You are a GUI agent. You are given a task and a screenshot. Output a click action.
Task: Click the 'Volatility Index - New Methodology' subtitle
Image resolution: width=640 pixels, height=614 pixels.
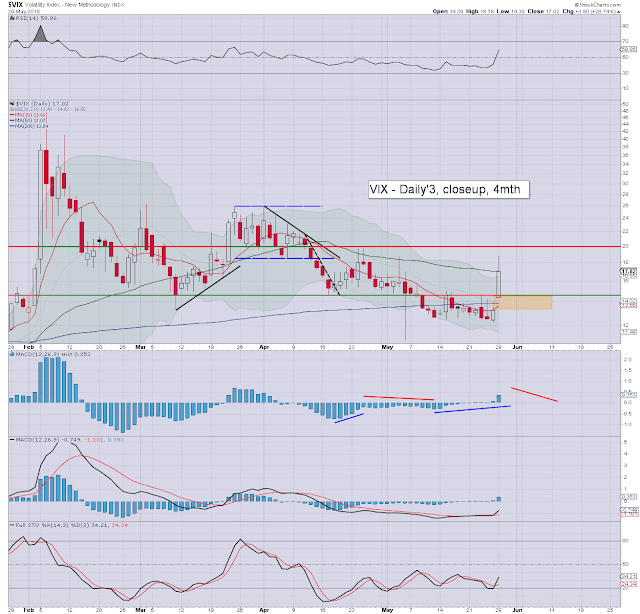[67, 5]
